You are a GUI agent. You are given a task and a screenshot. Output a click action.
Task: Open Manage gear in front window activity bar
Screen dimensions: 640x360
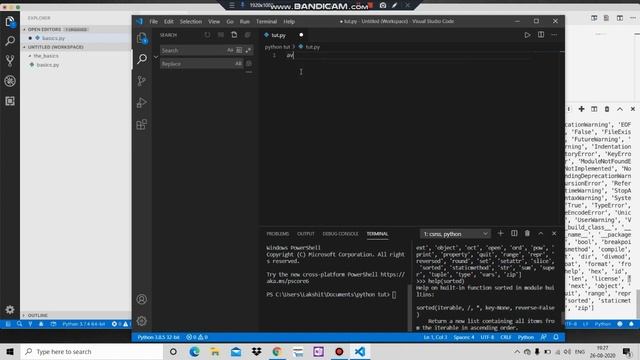click(x=142, y=321)
